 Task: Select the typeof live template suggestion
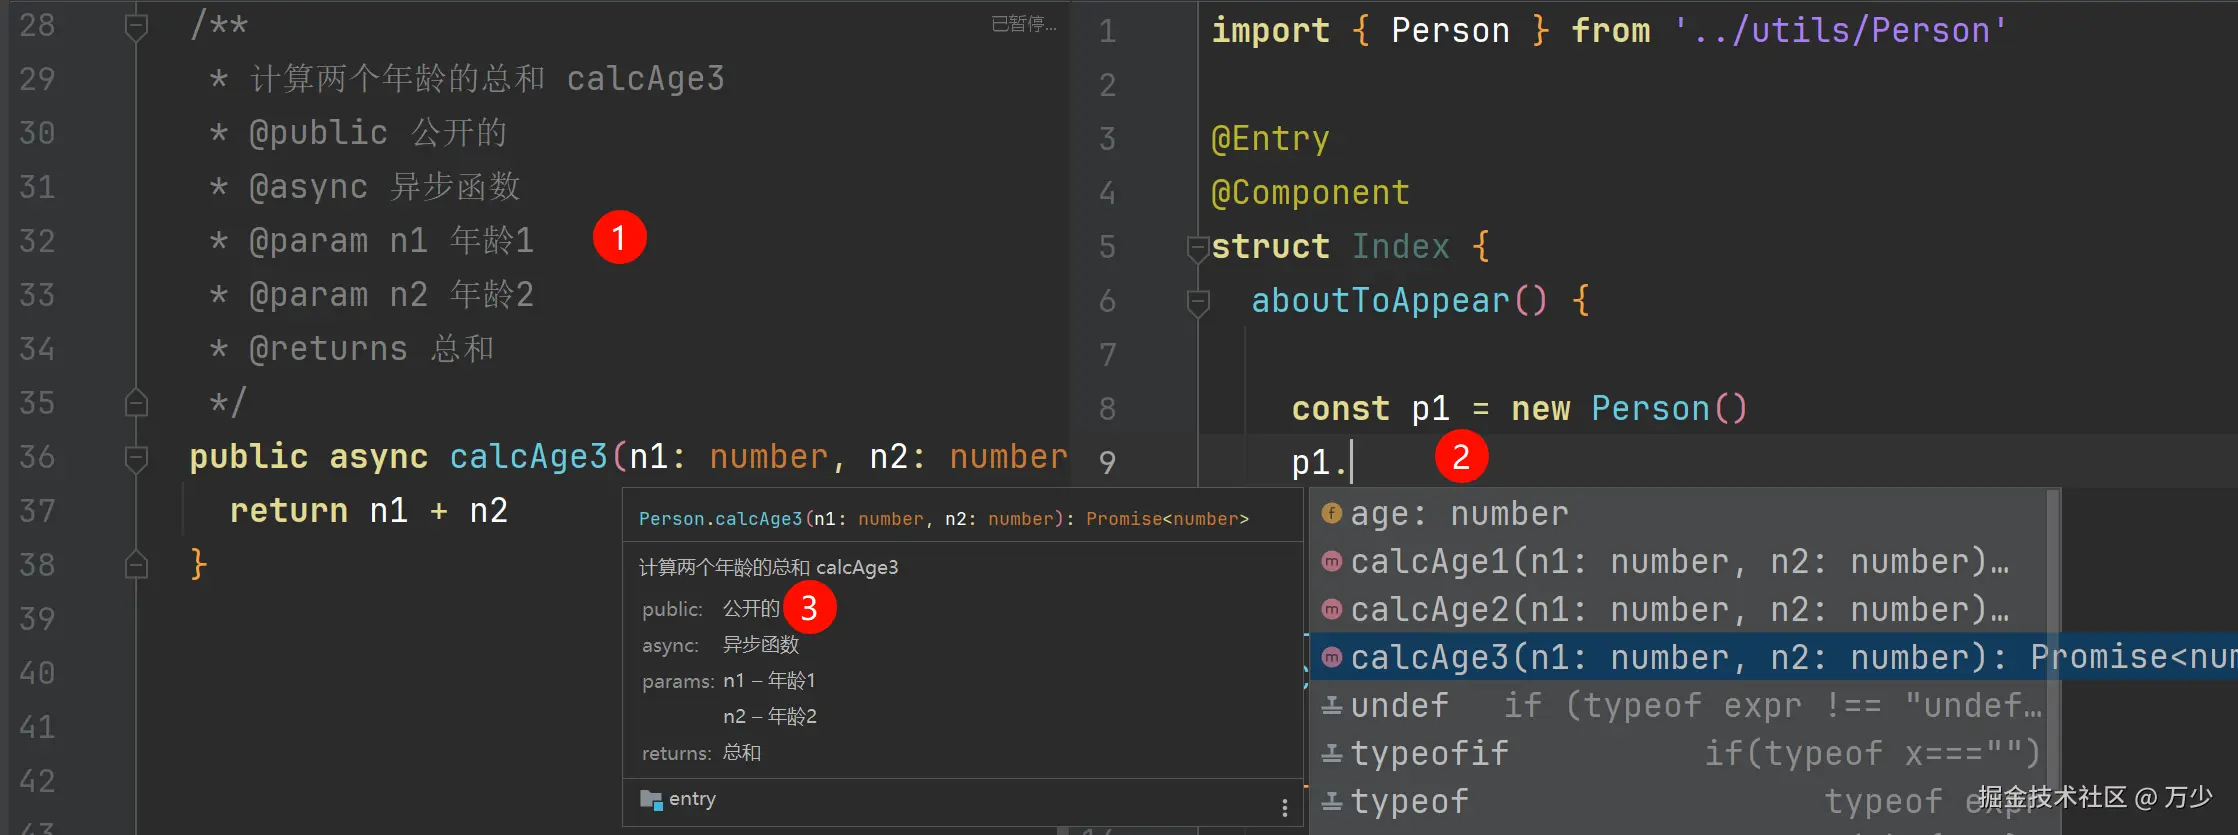(x=1680, y=801)
